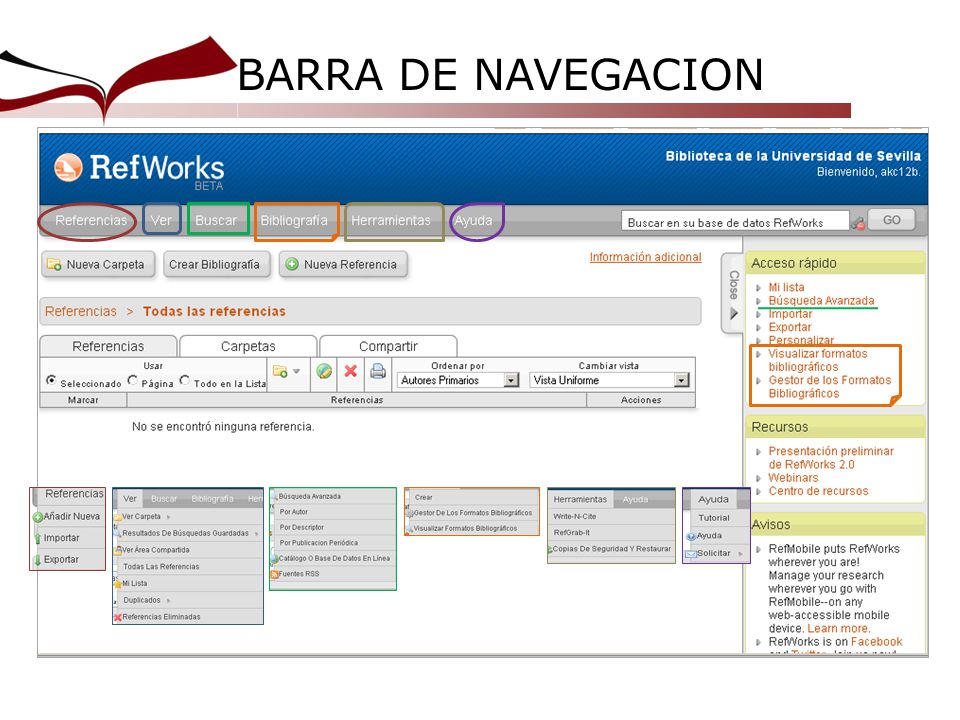Open Centro de recursos link

818,491
